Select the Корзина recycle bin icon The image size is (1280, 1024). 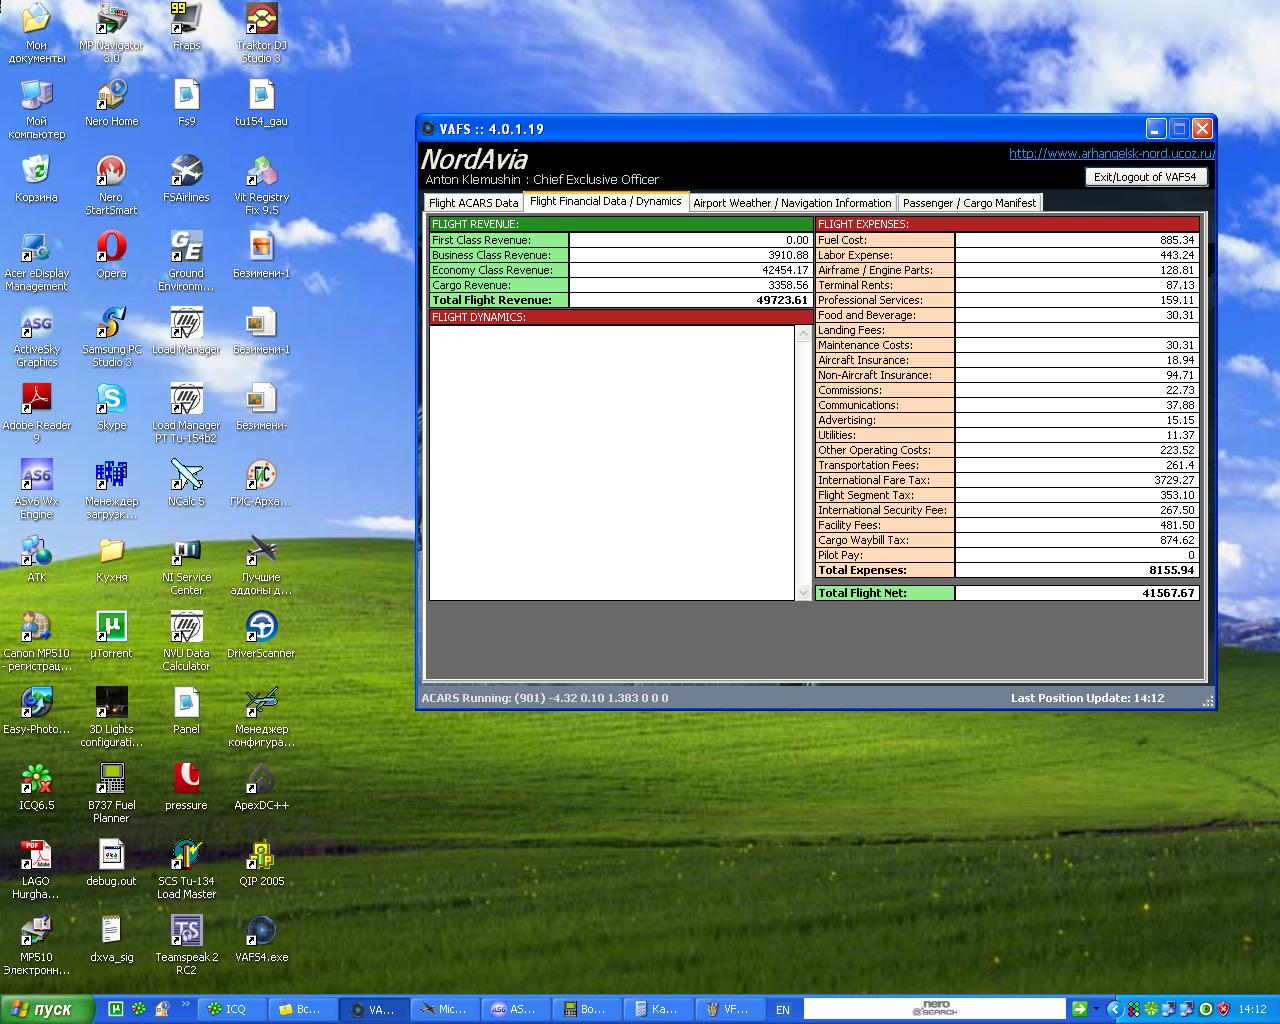point(36,178)
